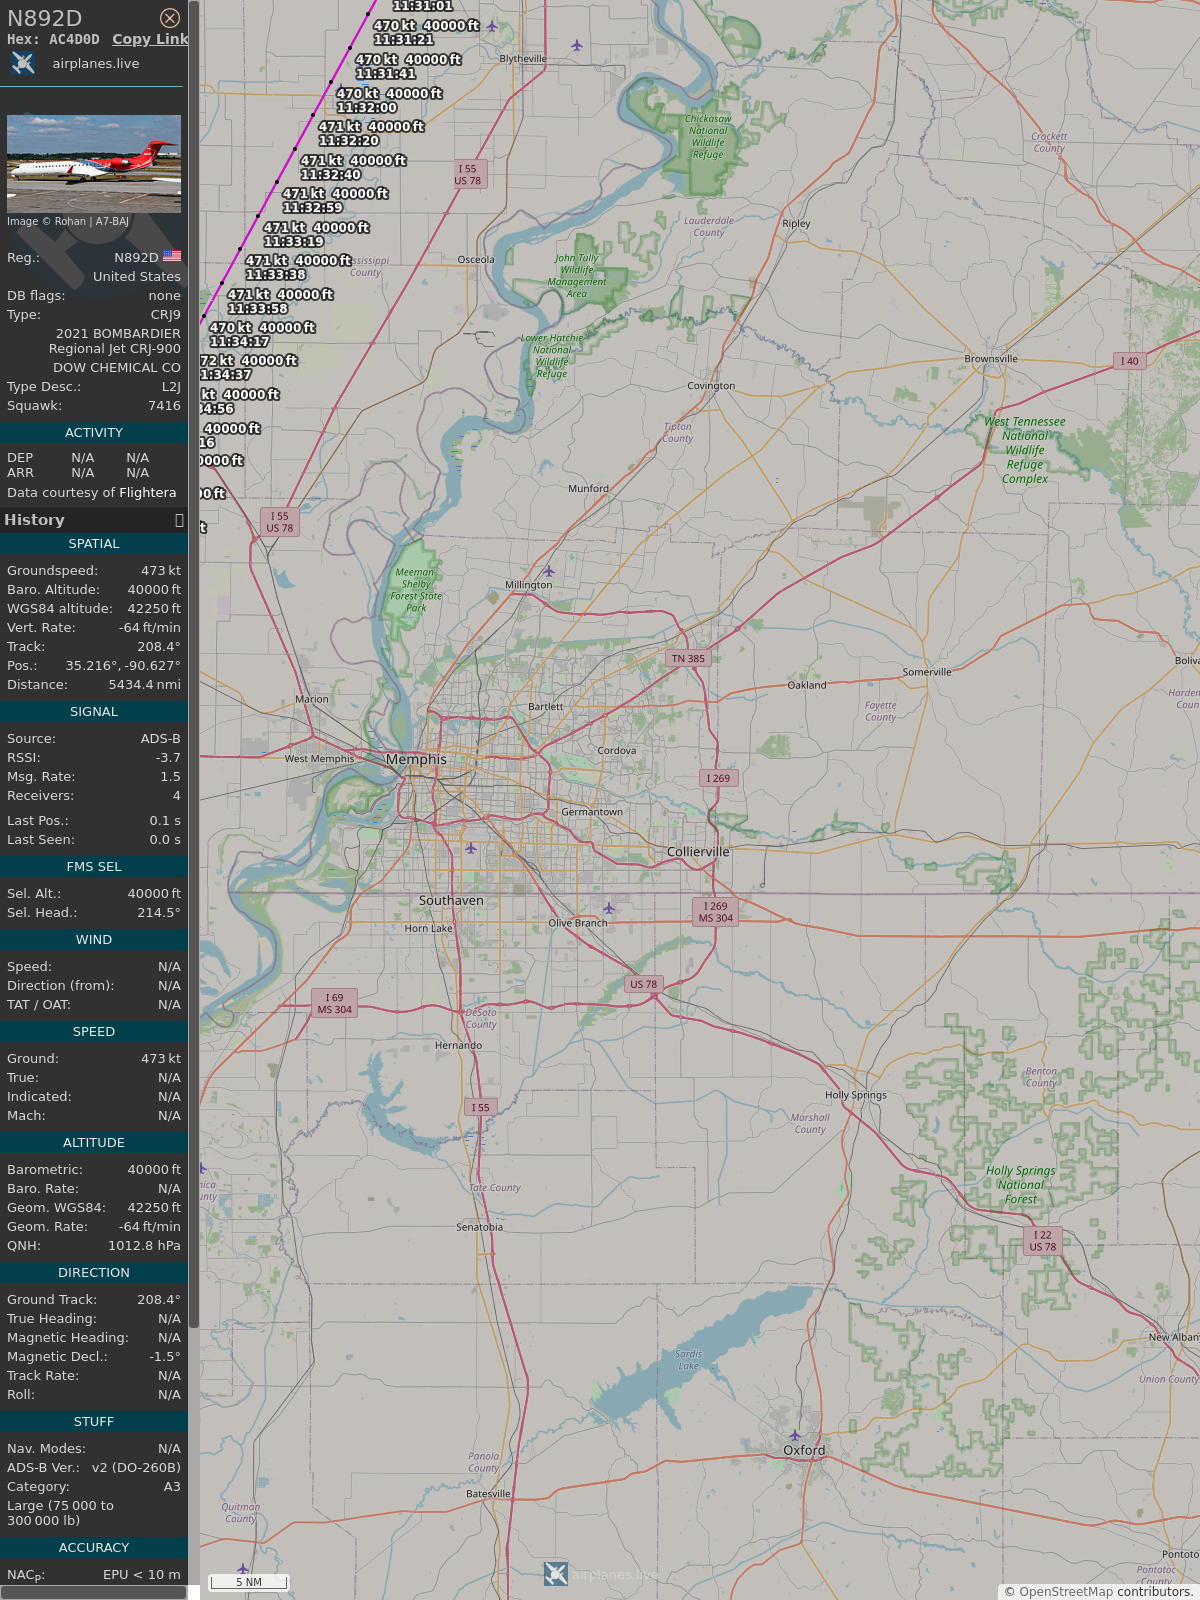Click the ACTIVITY section header
Image resolution: width=1200 pixels, height=1600 pixels.
94,432
